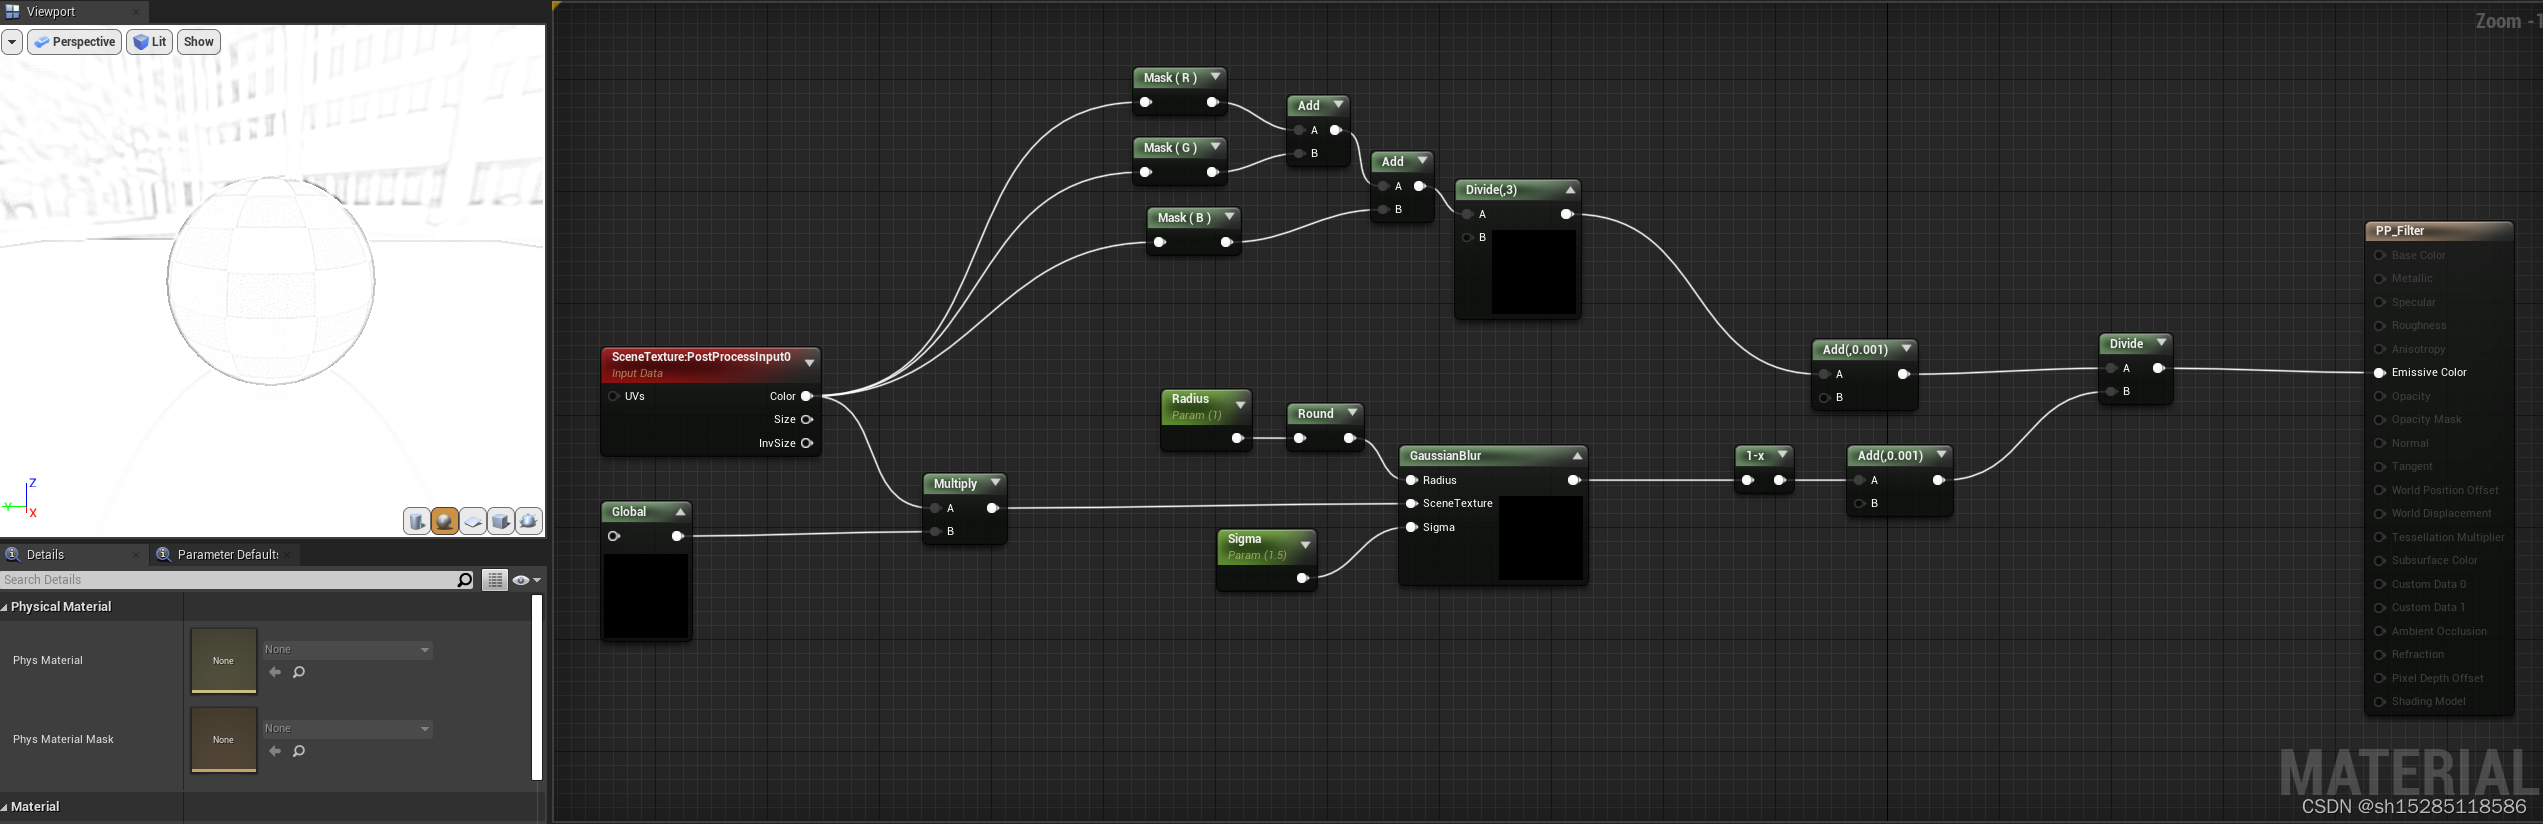Image resolution: width=2543 pixels, height=824 pixels.
Task: Browse to Phys Material asset with magnifier icon
Action: click(x=299, y=672)
